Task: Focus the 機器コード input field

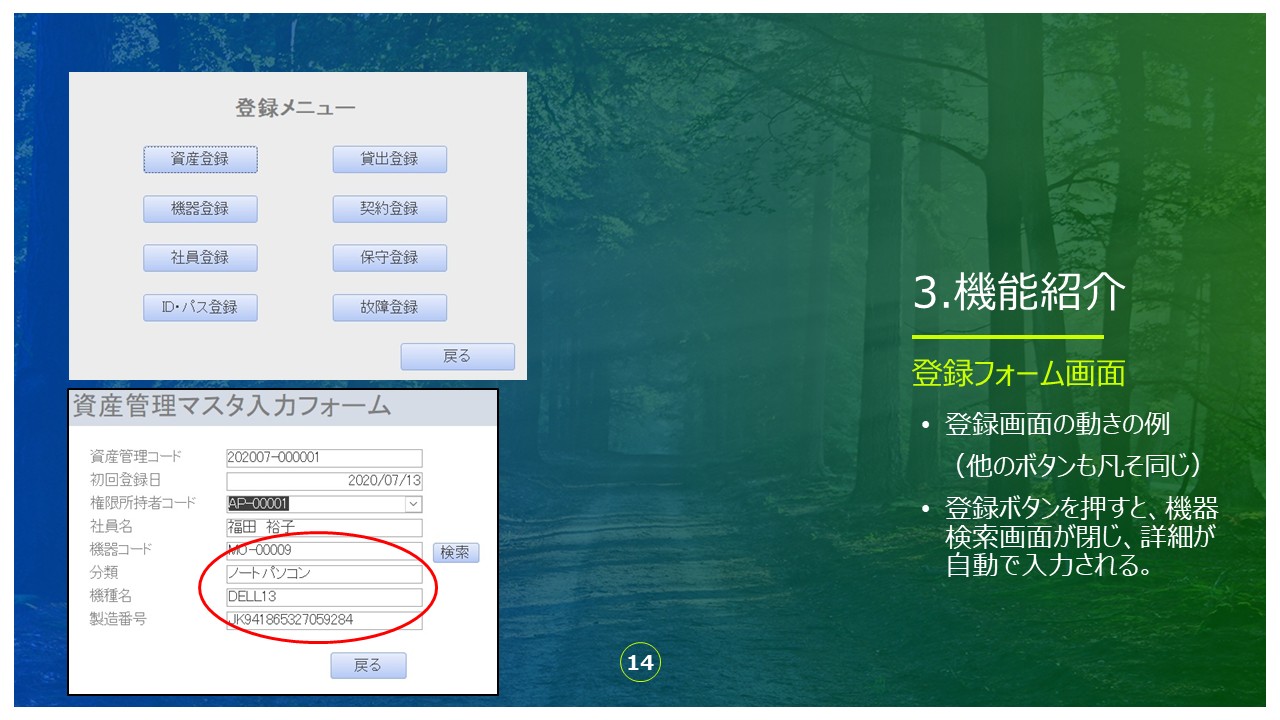Action: [x=324, y=550]
